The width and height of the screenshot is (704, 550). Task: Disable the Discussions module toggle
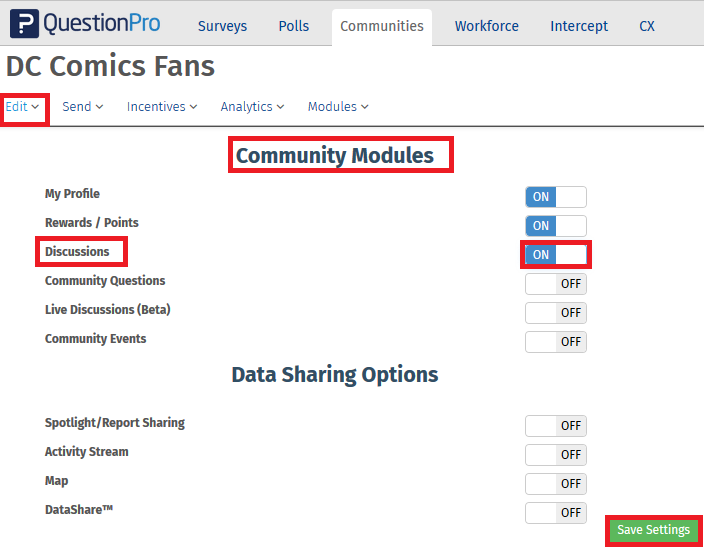[x=555, y=255]
